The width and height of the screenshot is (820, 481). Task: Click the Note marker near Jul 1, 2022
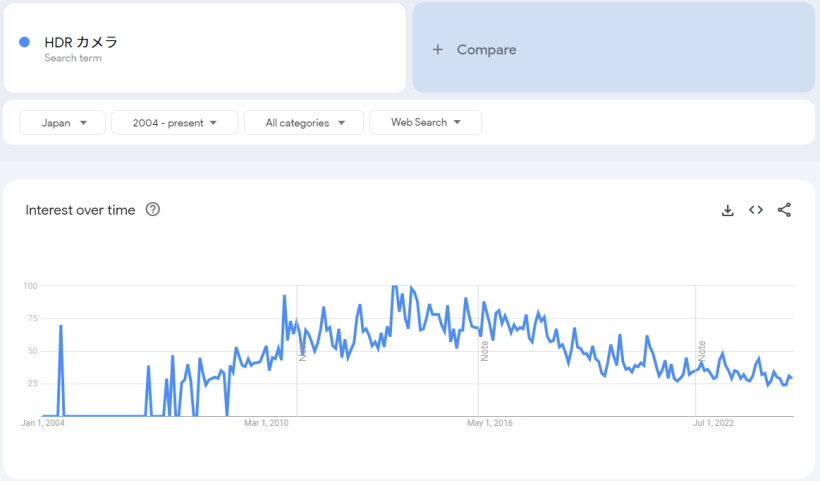click(702, 350)
